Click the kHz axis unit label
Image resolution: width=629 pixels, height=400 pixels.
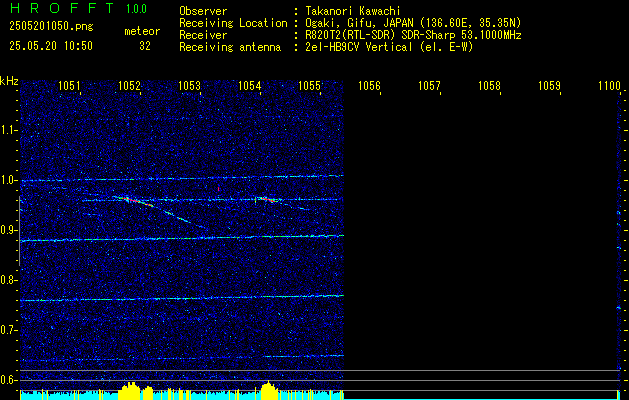[x=9, y=81]
